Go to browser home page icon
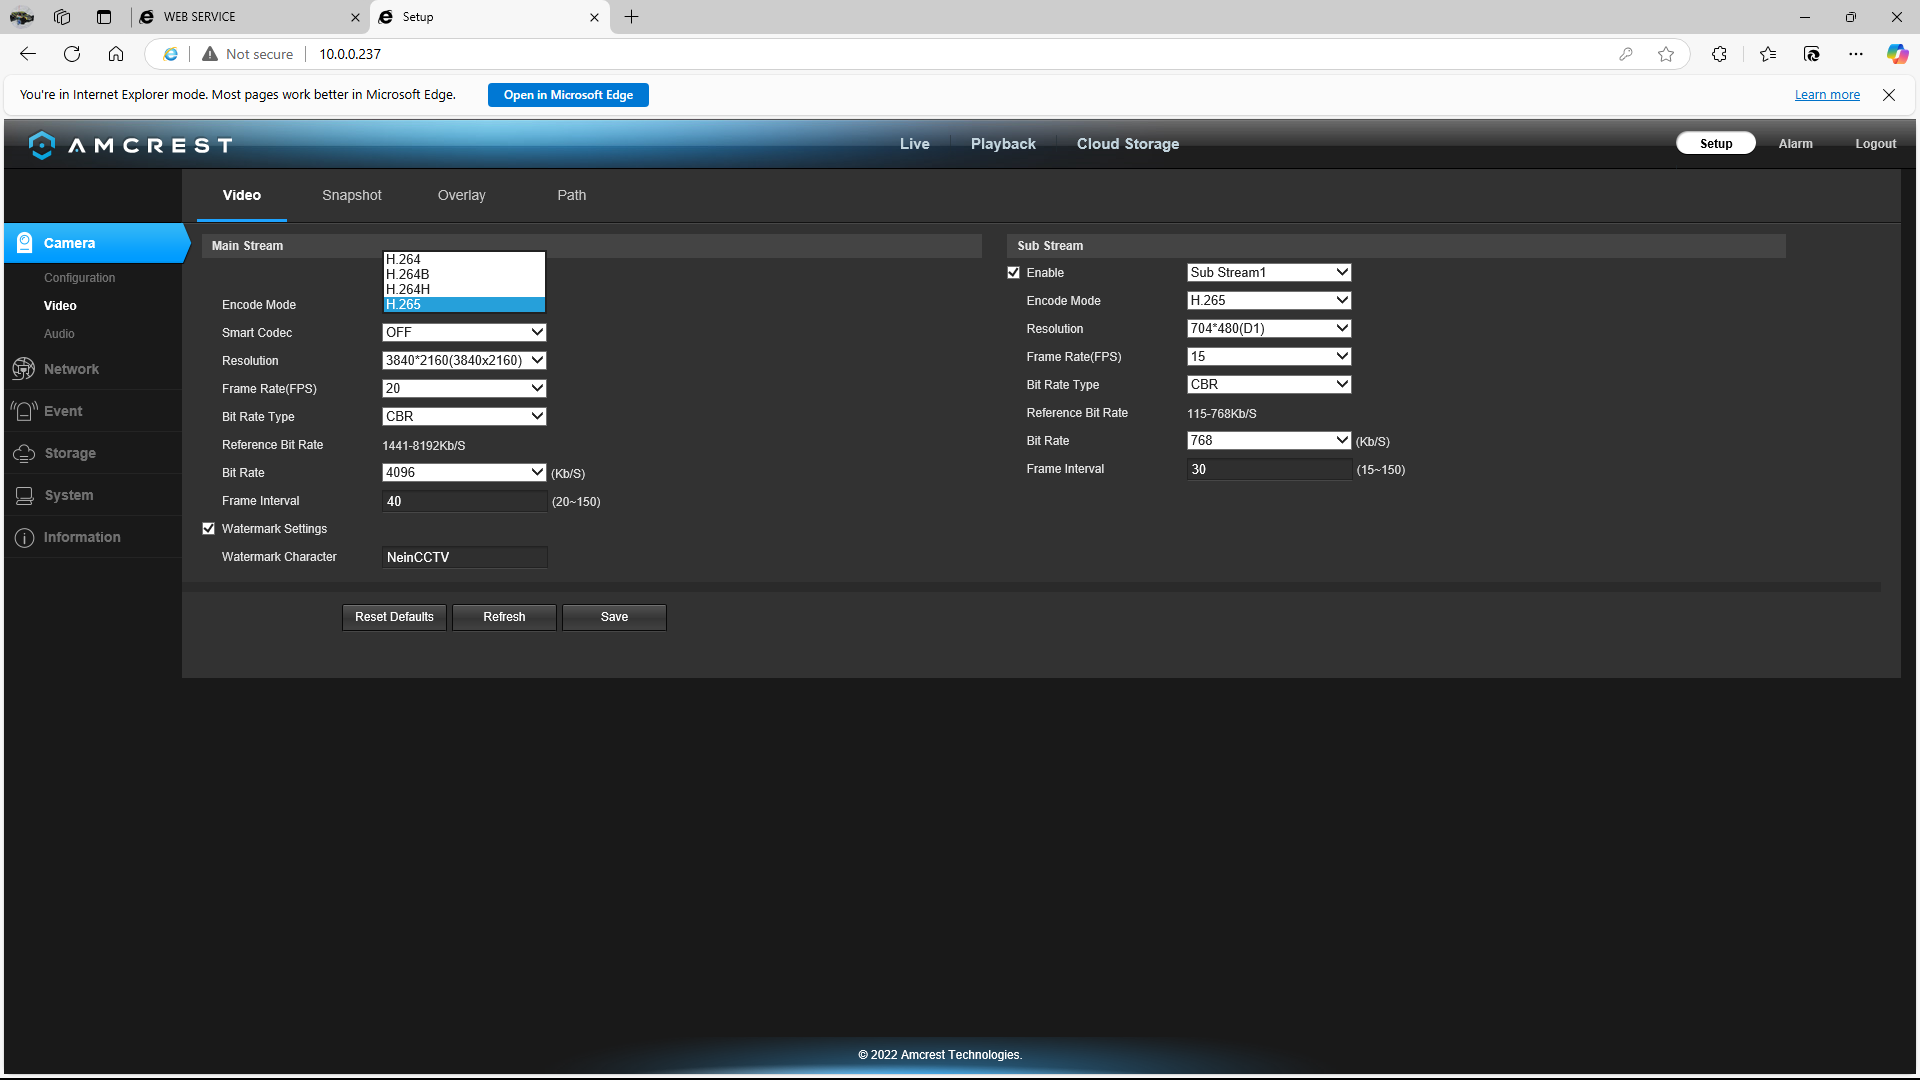Image resolution: width=1920 pixels, height=1080 pixels. click(116, 54)
